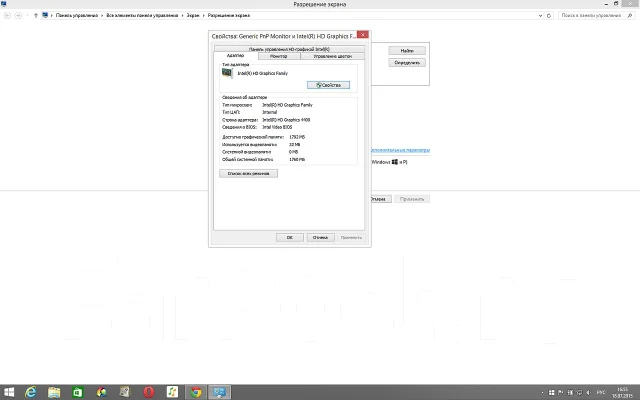Click the graphics adapter card icon
Screen dimensions: 640x400
tap(227, 73)
